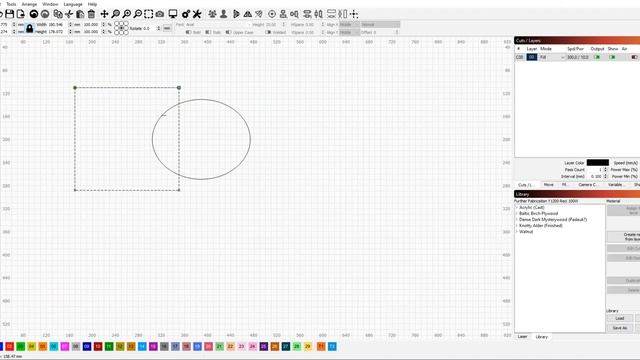Click the Copy icon in toolbar

tap(58, 14)
